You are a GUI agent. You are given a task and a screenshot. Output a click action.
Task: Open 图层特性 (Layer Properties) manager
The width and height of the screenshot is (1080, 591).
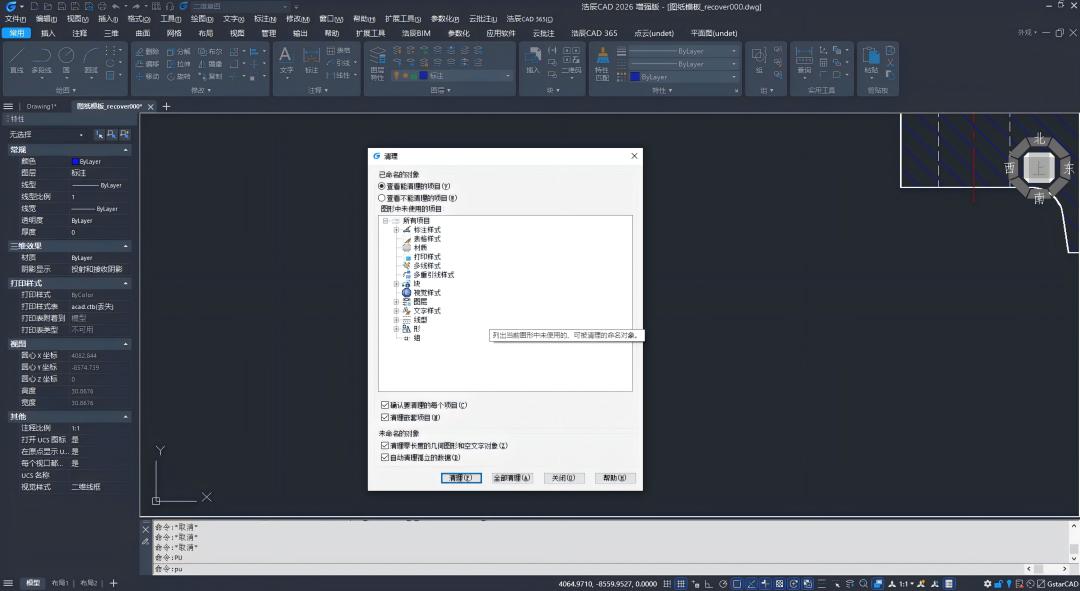[377, 62]
